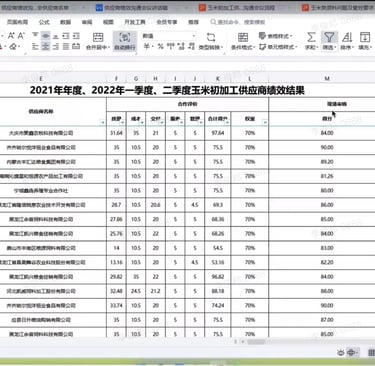Open the Data ribbon tab
The height and width of the screenshot is (366, 375).
click(65, 22)
